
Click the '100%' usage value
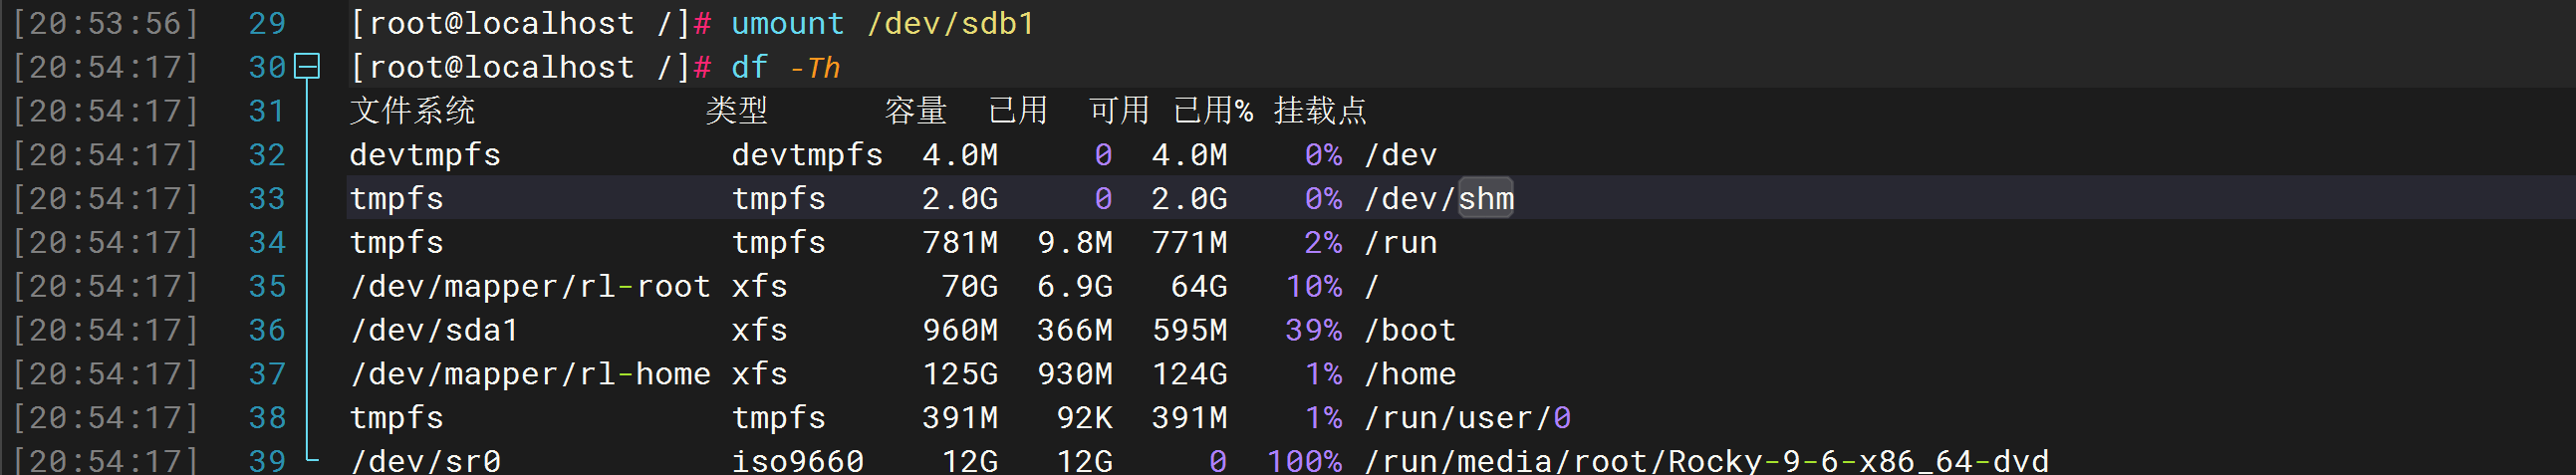click(1305, 461)
